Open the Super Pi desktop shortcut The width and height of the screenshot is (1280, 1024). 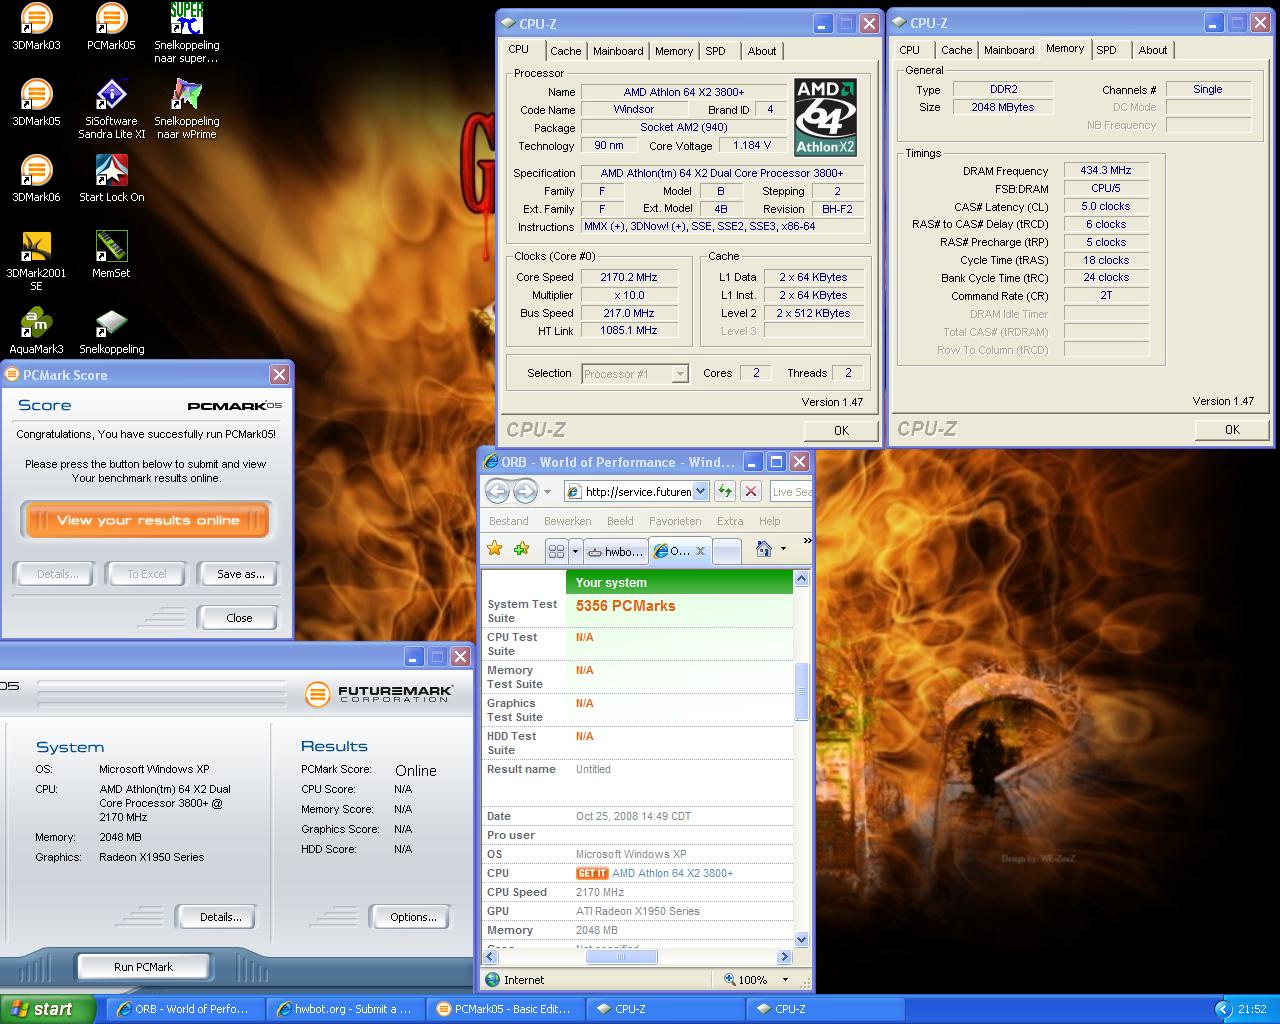coord(186,32)
